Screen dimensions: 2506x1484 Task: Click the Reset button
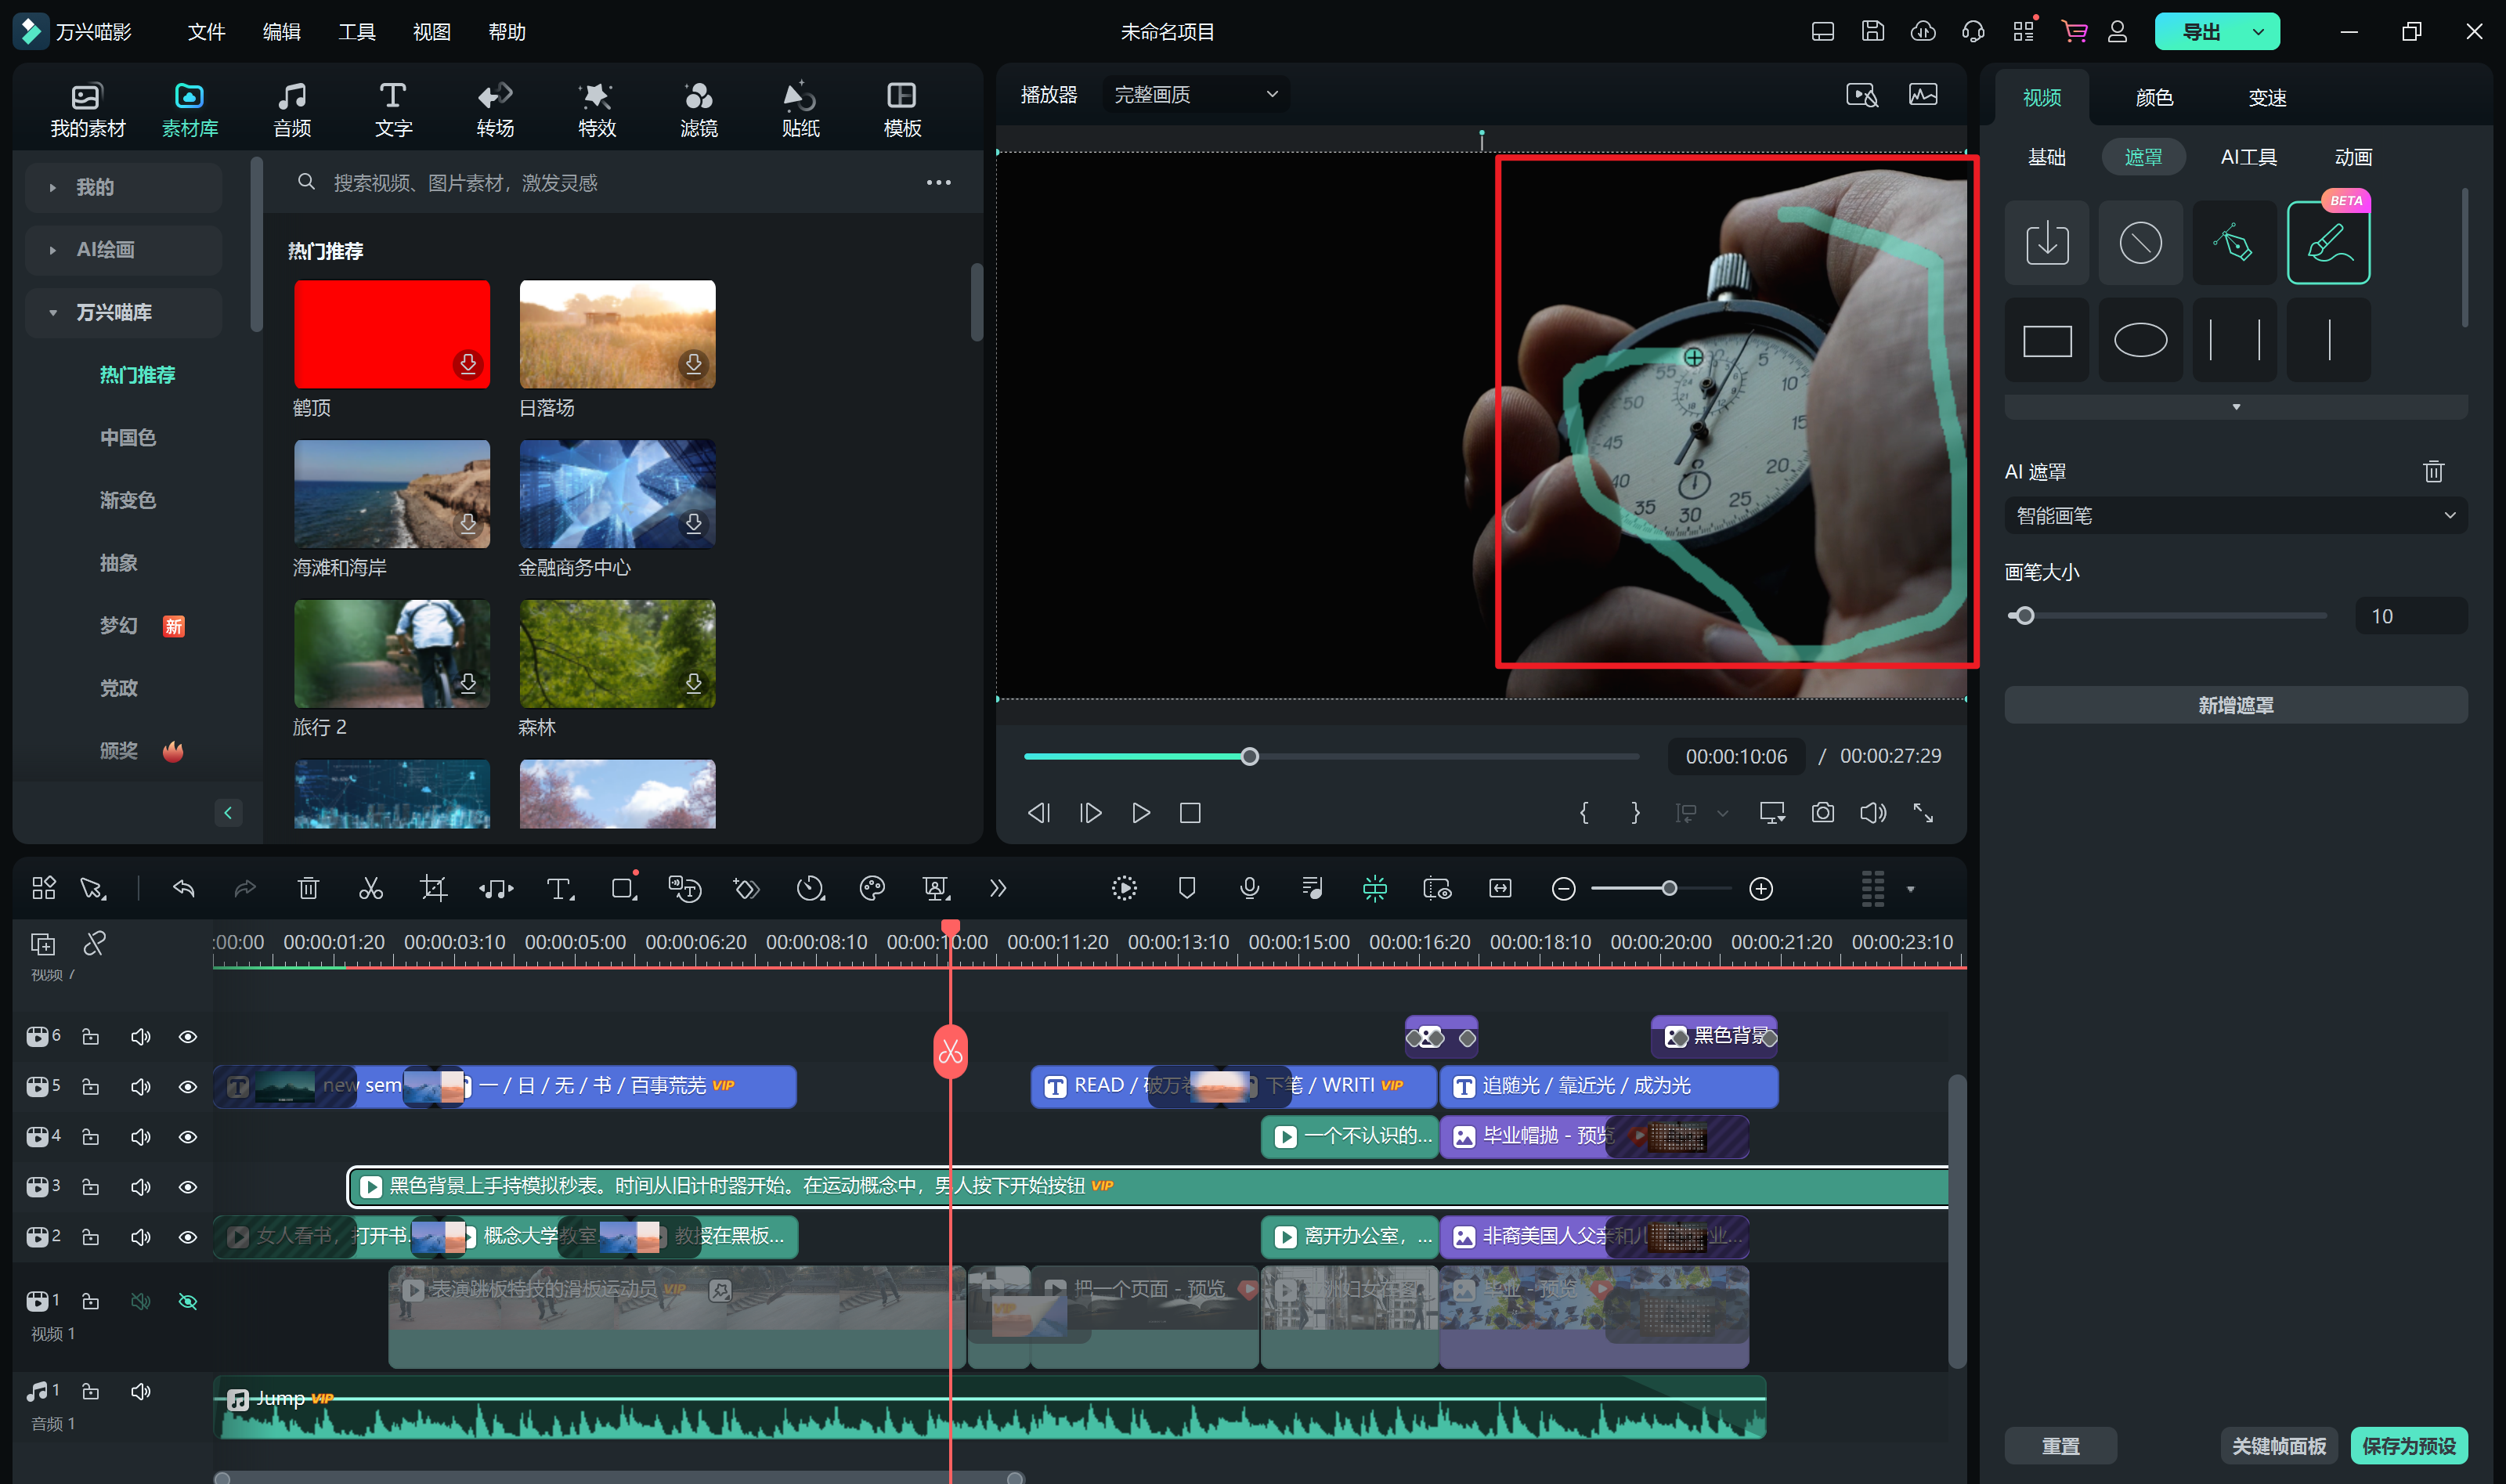[x=2060, y=1446]
